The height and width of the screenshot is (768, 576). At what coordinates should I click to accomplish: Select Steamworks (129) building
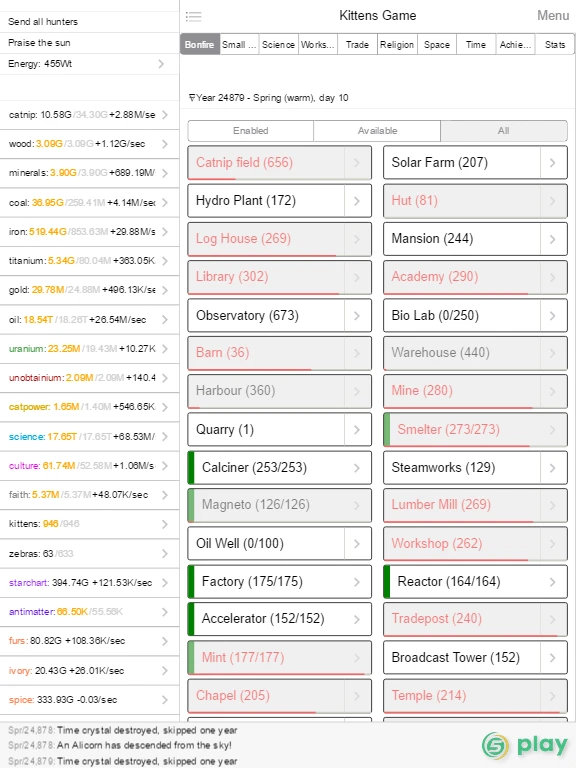(x=462, y=468)
